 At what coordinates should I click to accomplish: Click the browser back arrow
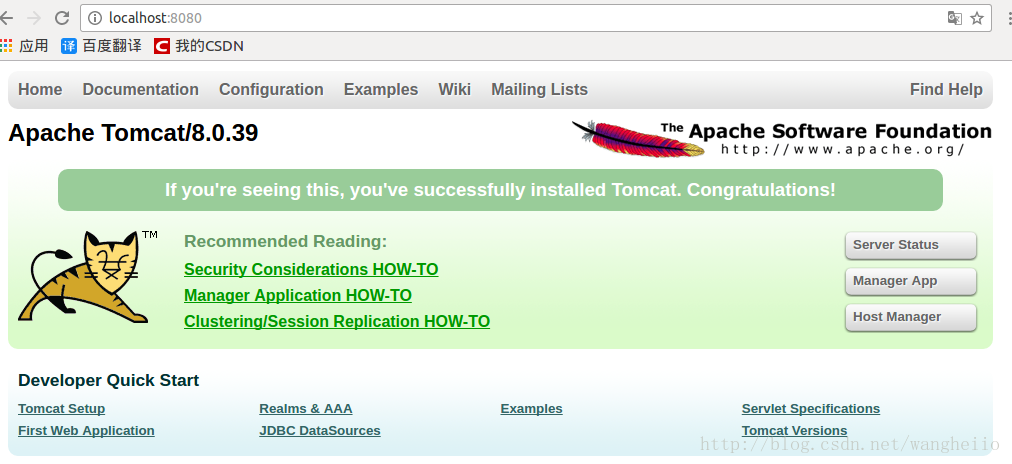[x=6, y=18]
